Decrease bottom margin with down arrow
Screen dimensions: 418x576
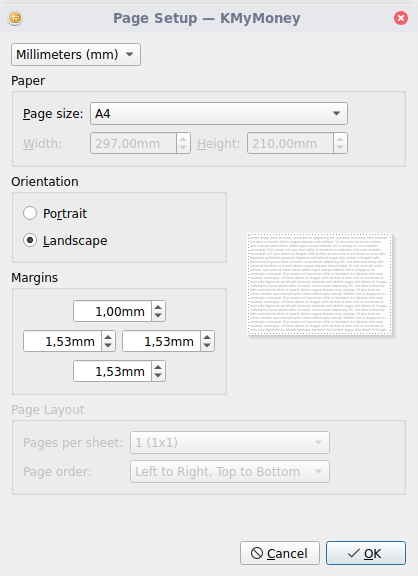(158, 376)
